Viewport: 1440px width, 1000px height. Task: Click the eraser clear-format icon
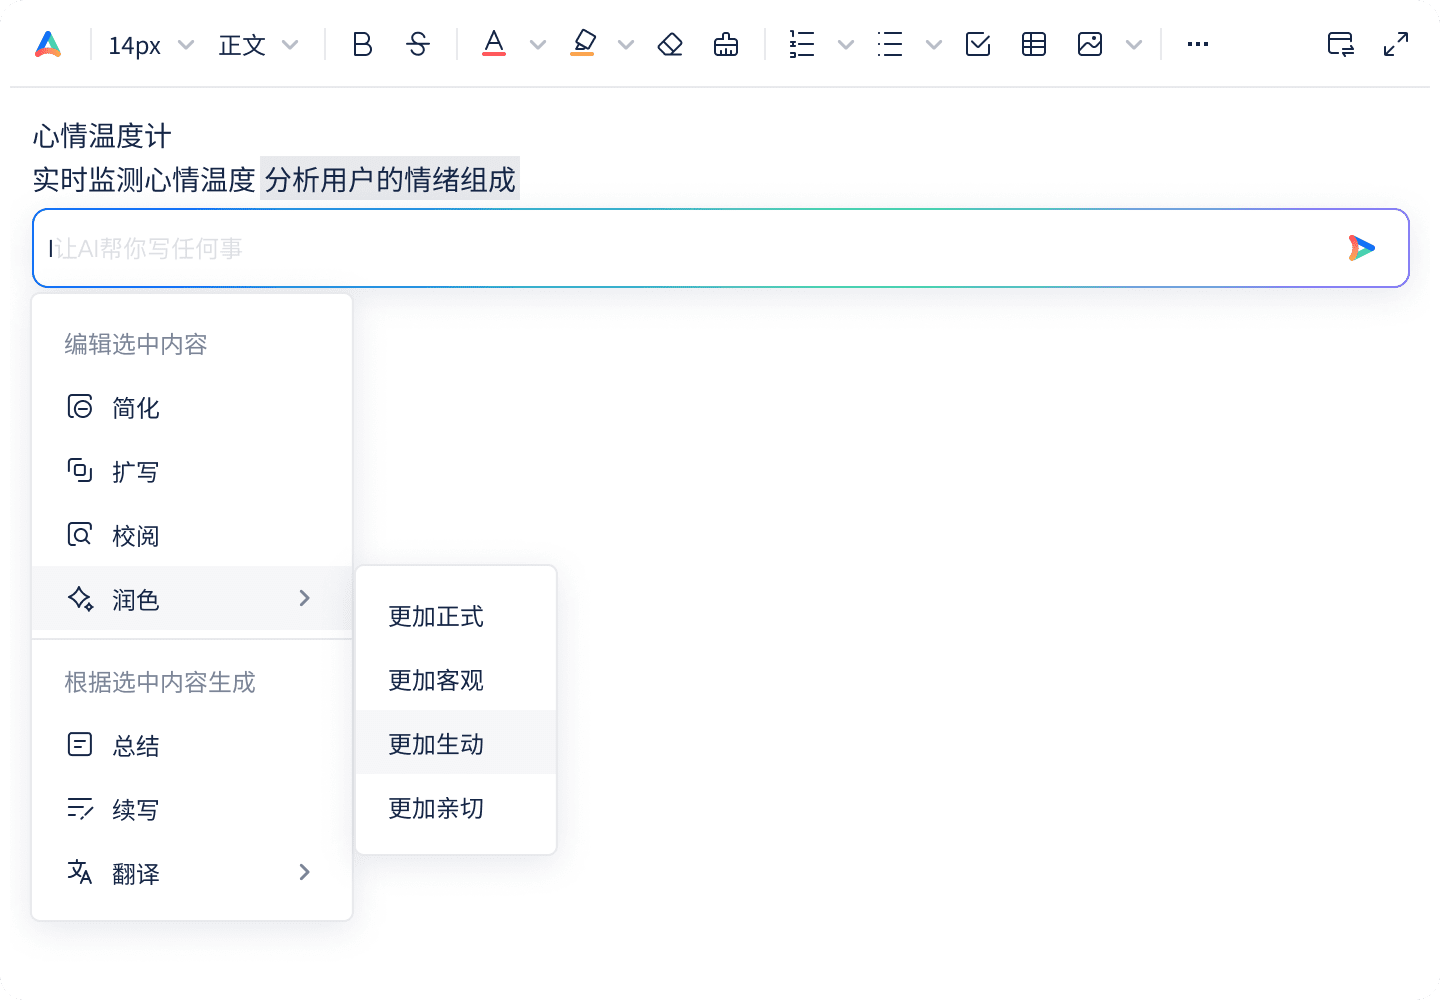pos(670,44)
